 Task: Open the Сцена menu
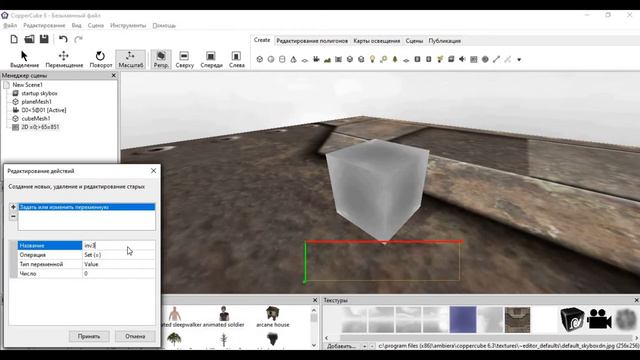(x=96, y=25)
